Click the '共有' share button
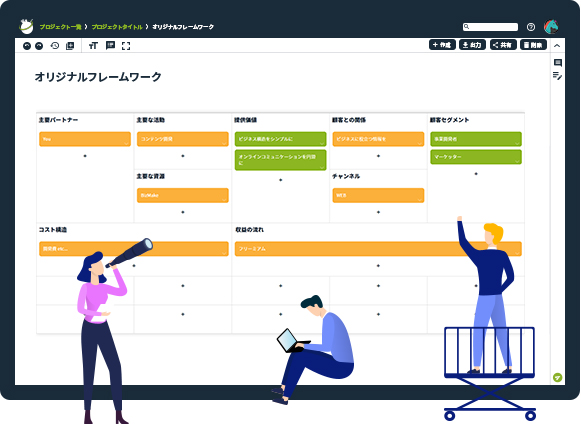581x424 pixels. [503, 45]
